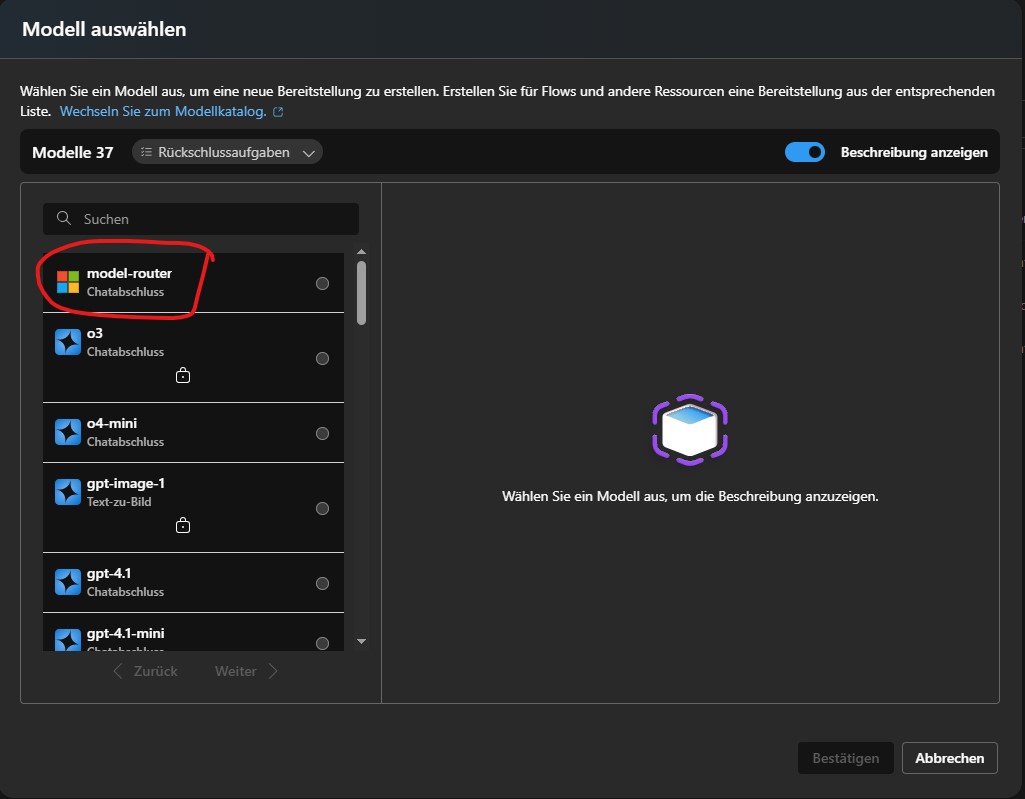Click the Chatabschluss label under o4-mini
The height and width of the screenshot is (799, 1025).
pos(126,442)
